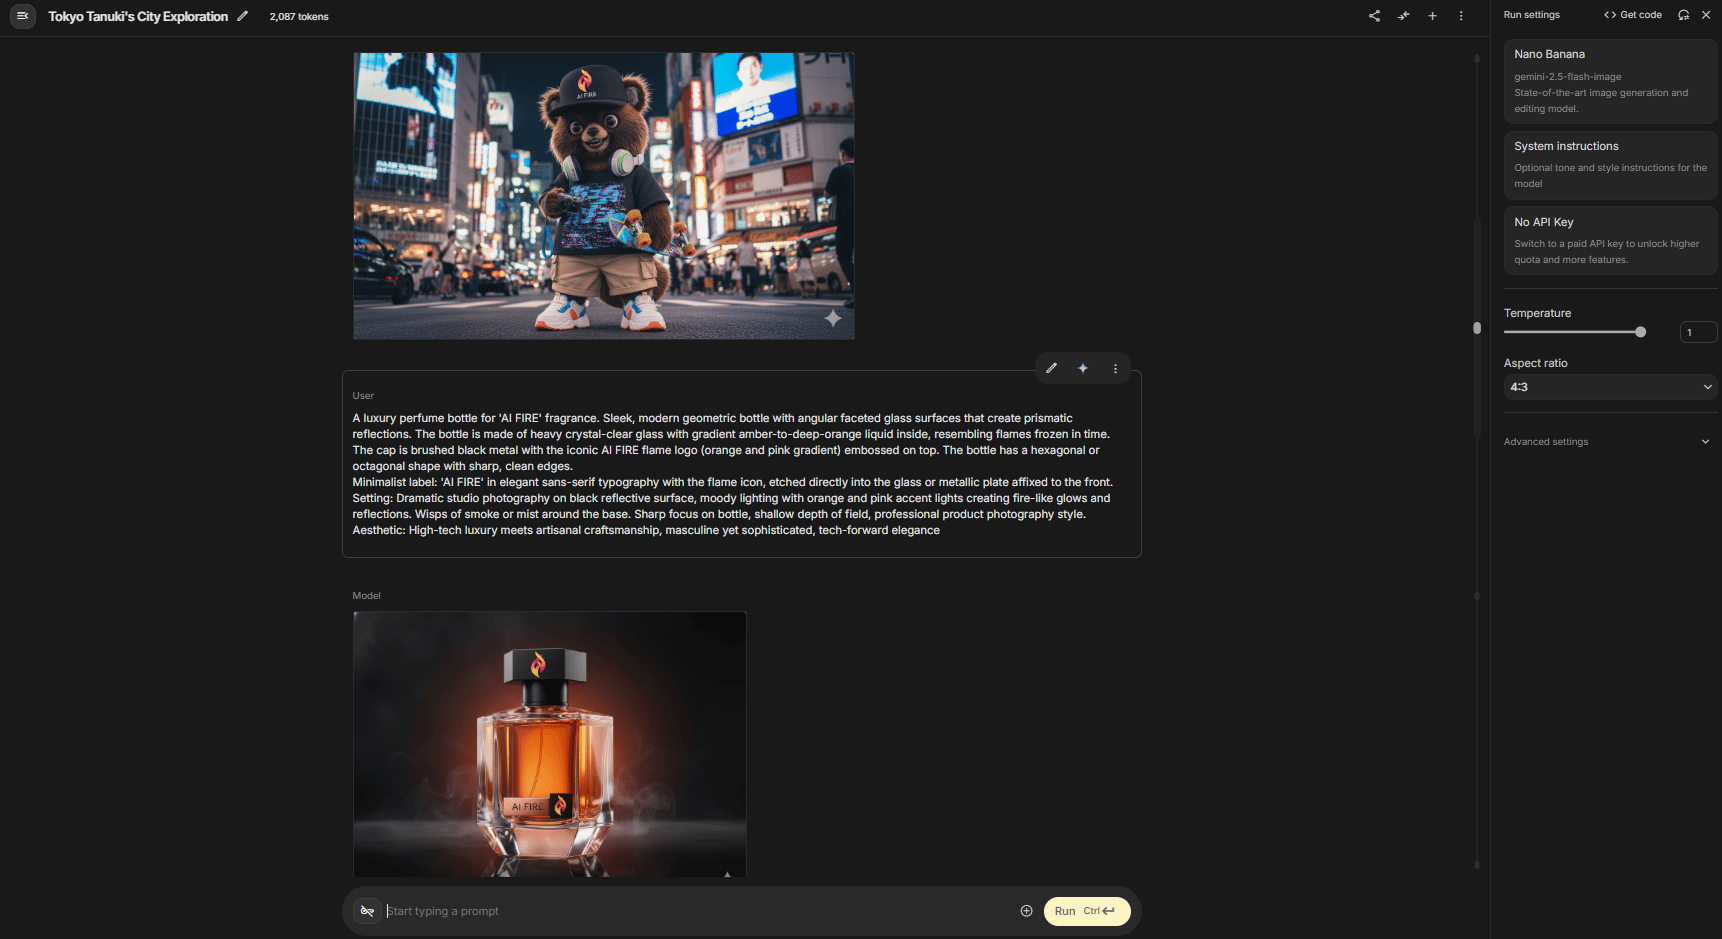Reset run settings to default icon

pos(1684,15)
